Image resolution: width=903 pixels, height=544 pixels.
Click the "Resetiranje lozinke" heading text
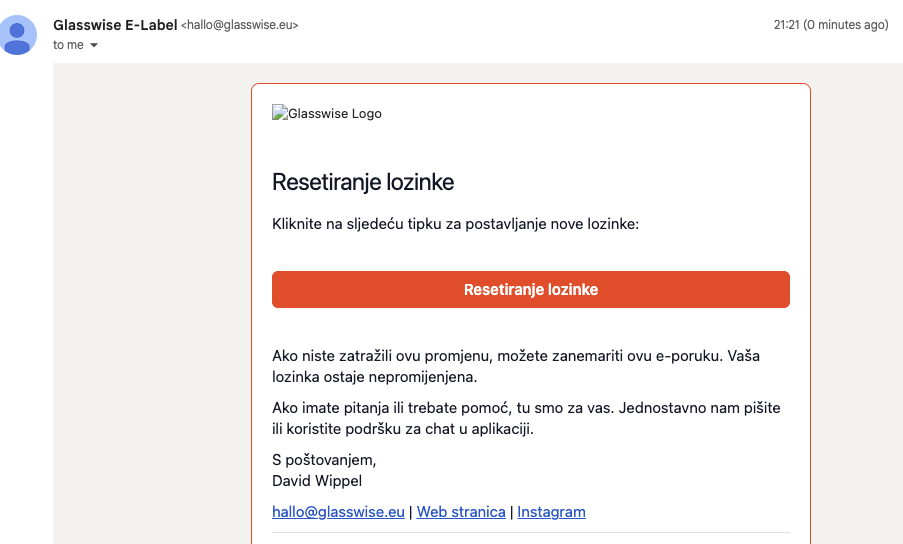tap(363, 182)
